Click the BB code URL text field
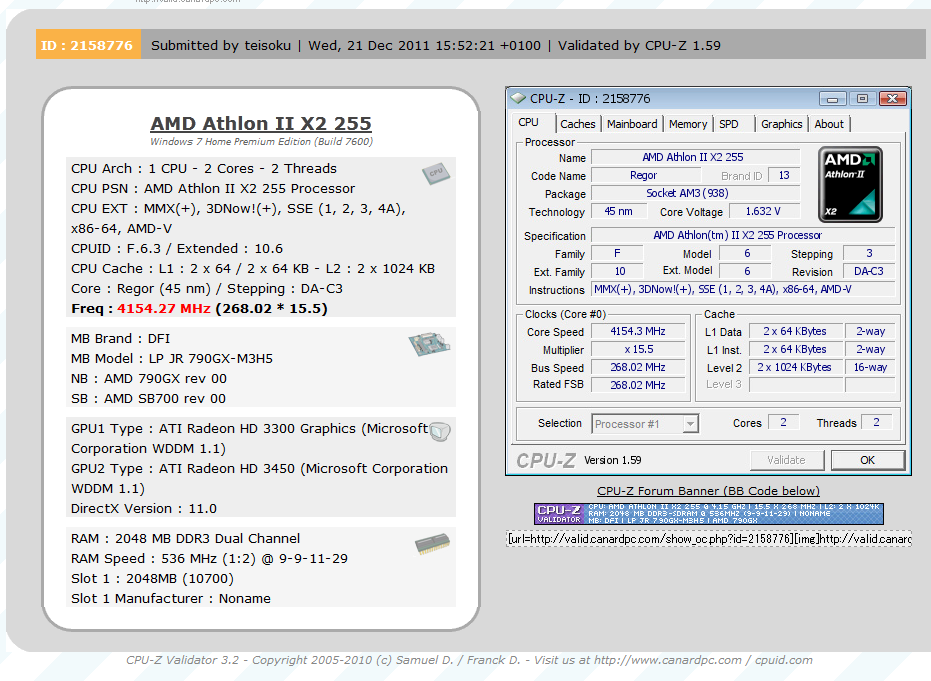 708,539
